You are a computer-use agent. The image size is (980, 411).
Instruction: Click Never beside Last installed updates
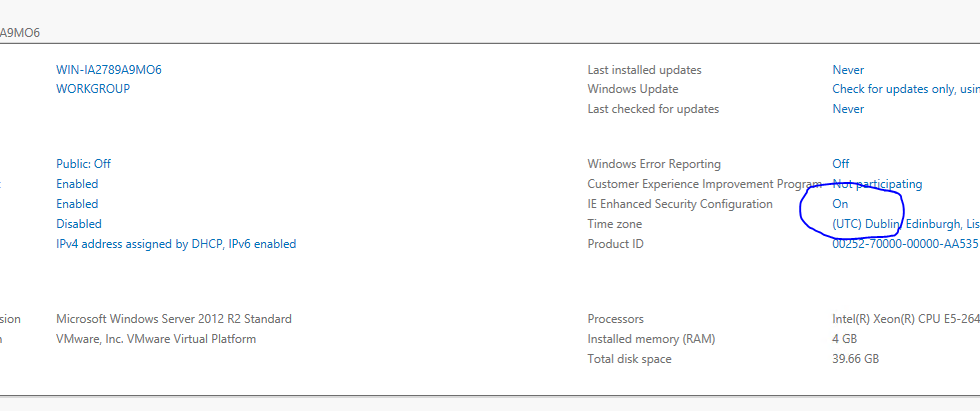click(848, 70)
